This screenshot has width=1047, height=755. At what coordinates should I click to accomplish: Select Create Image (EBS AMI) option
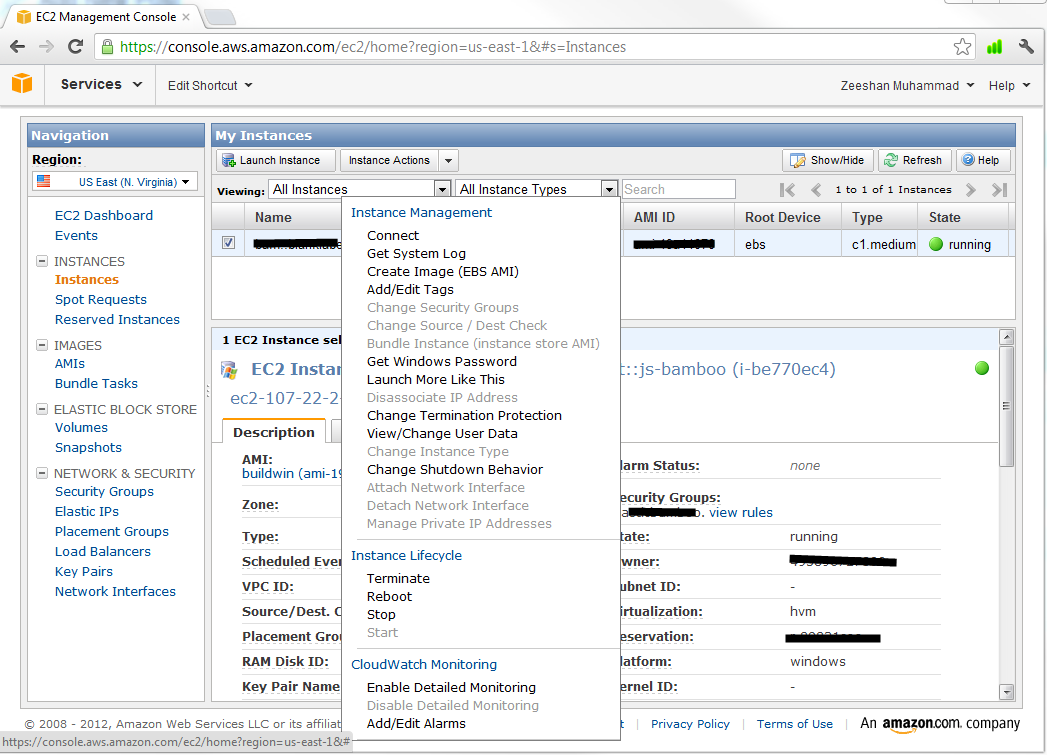pyautogui.click(x=442, y=271)
